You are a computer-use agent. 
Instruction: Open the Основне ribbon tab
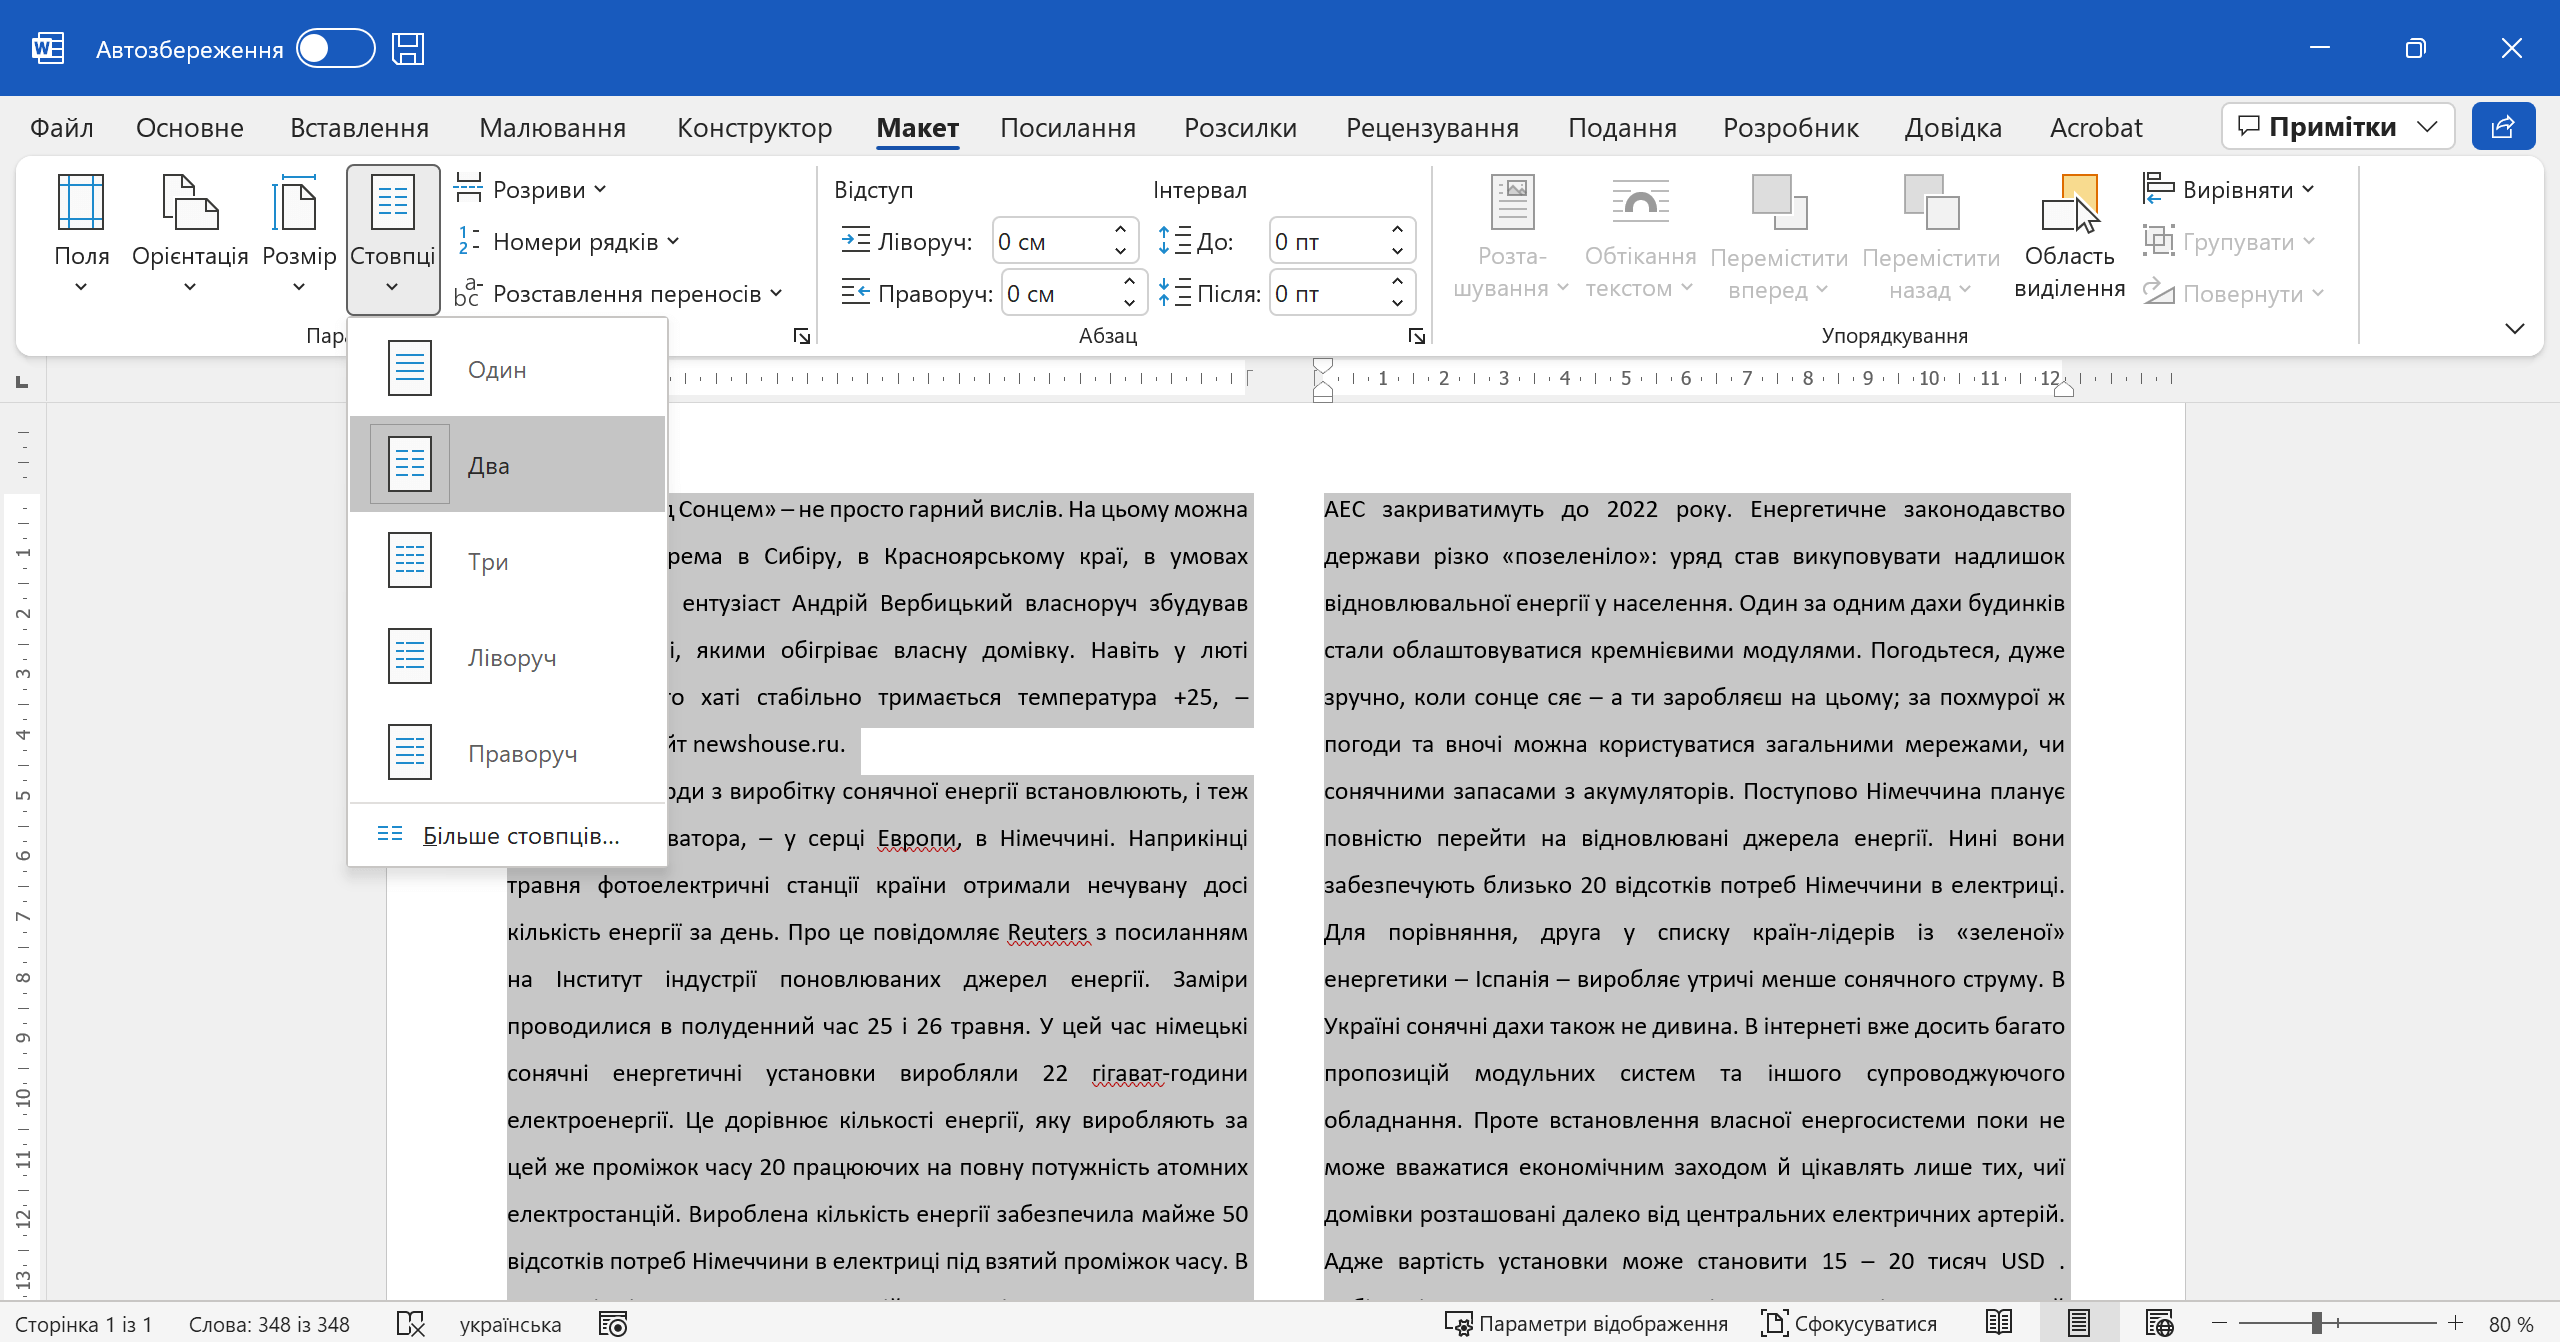[x=189, y=128]
